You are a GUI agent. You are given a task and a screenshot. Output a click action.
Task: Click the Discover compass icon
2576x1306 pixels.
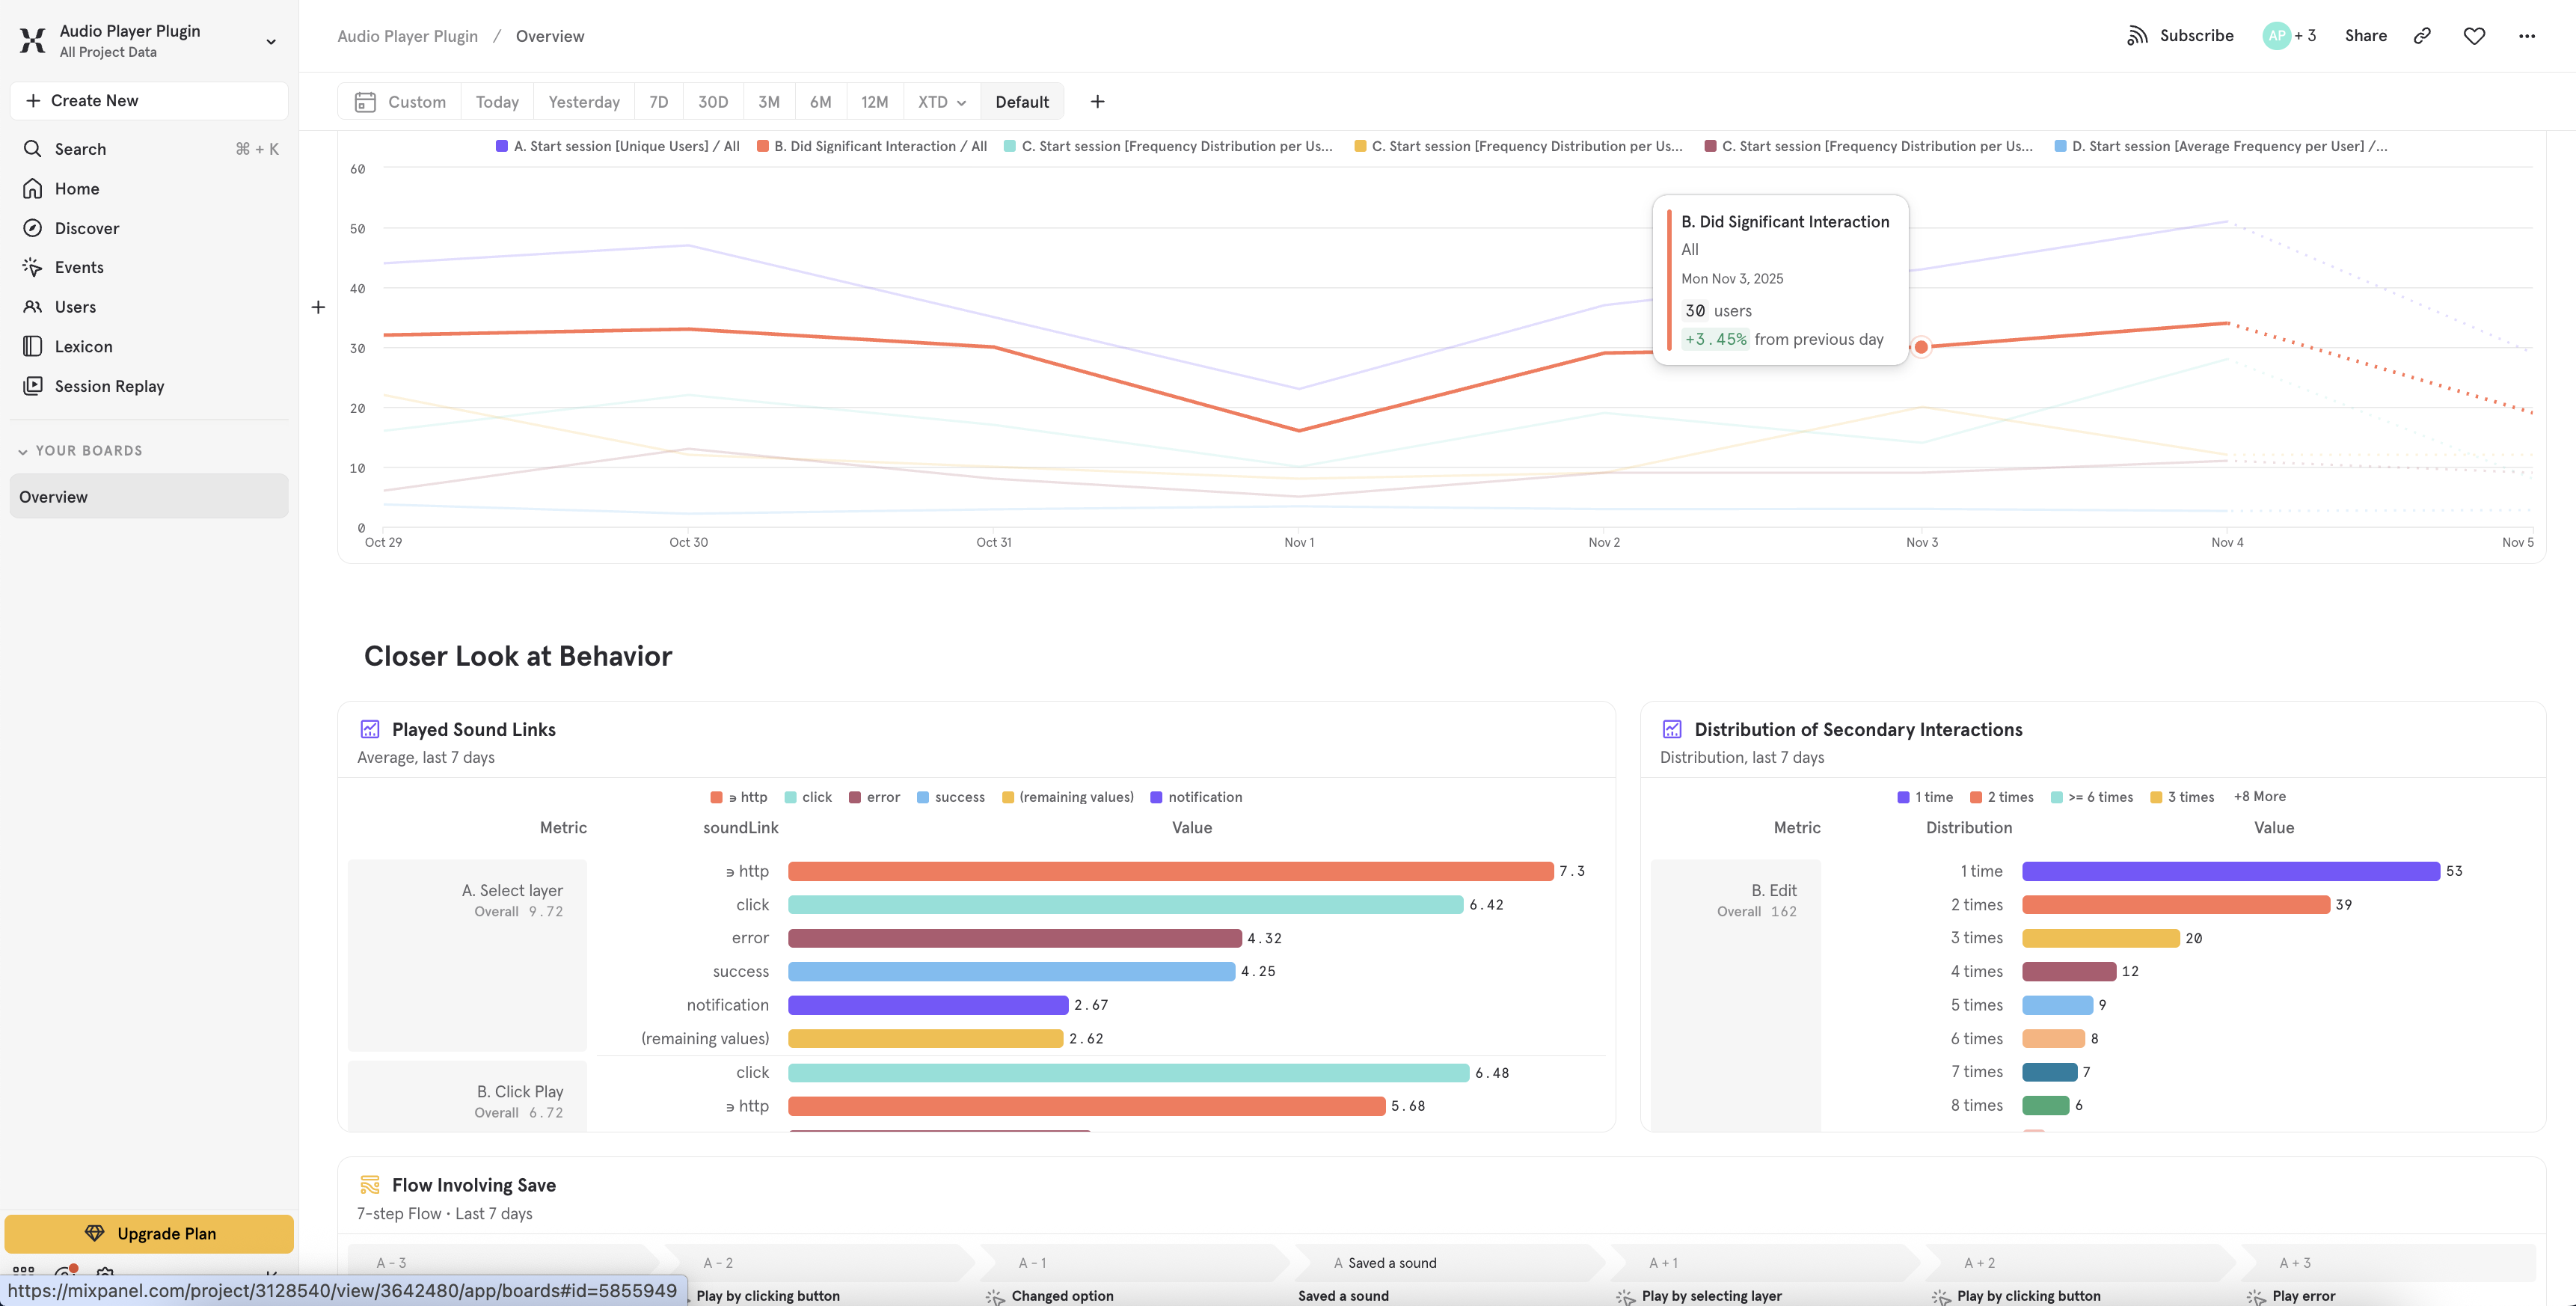(33, 228)
